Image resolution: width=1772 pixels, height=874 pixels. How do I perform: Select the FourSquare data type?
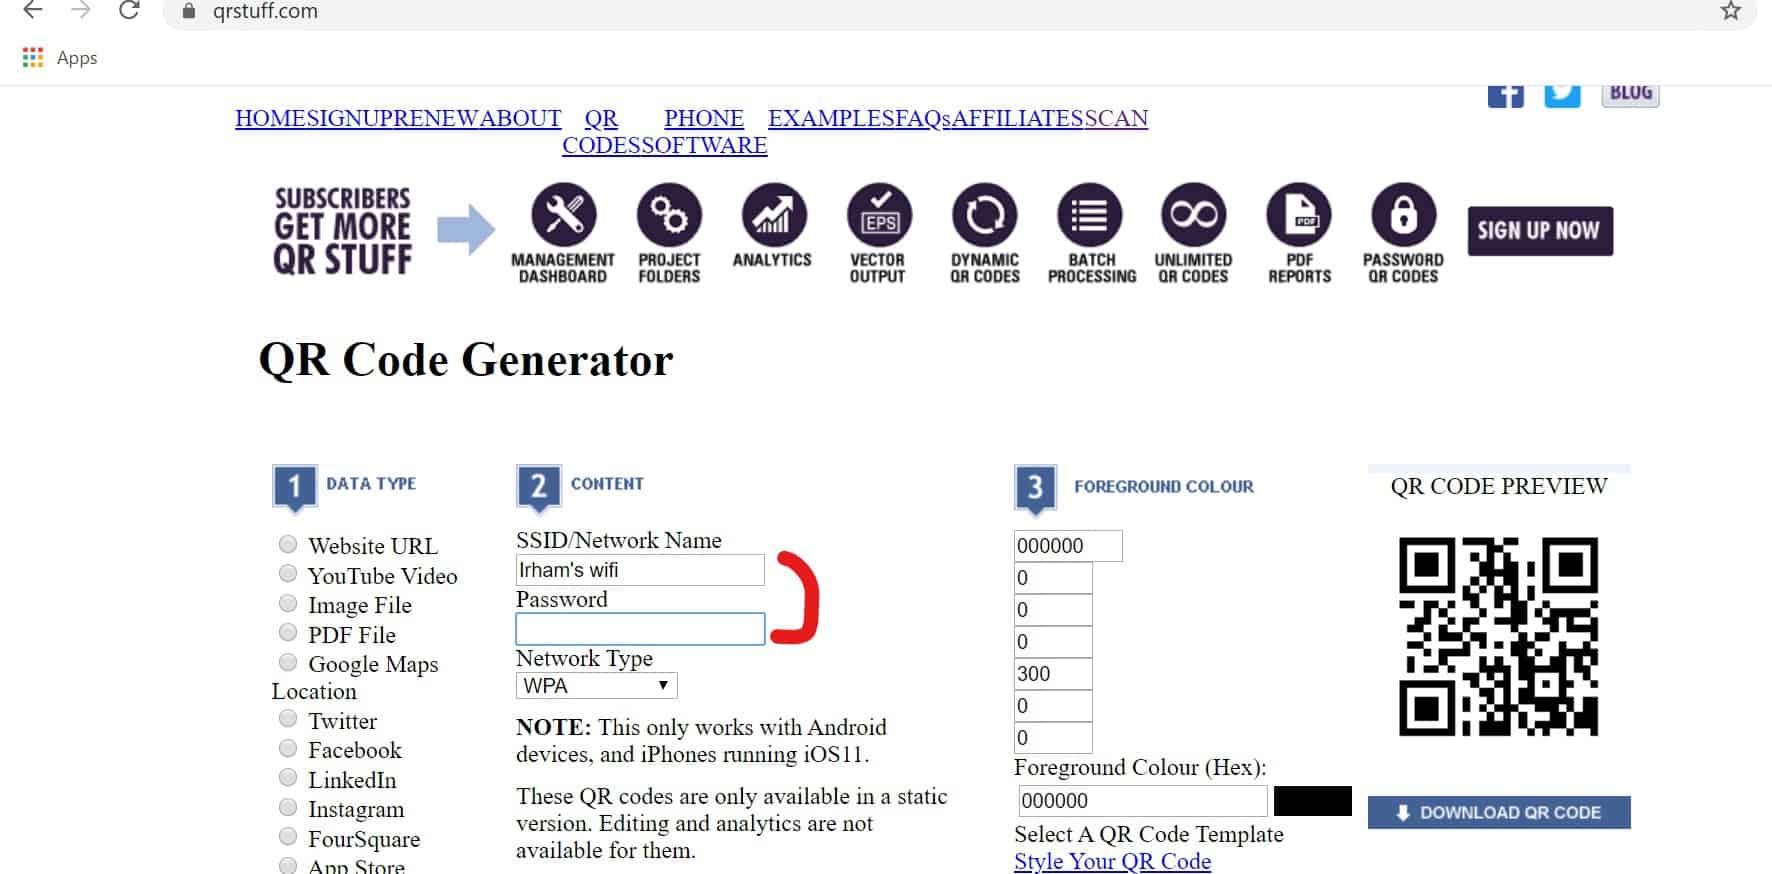288,836
